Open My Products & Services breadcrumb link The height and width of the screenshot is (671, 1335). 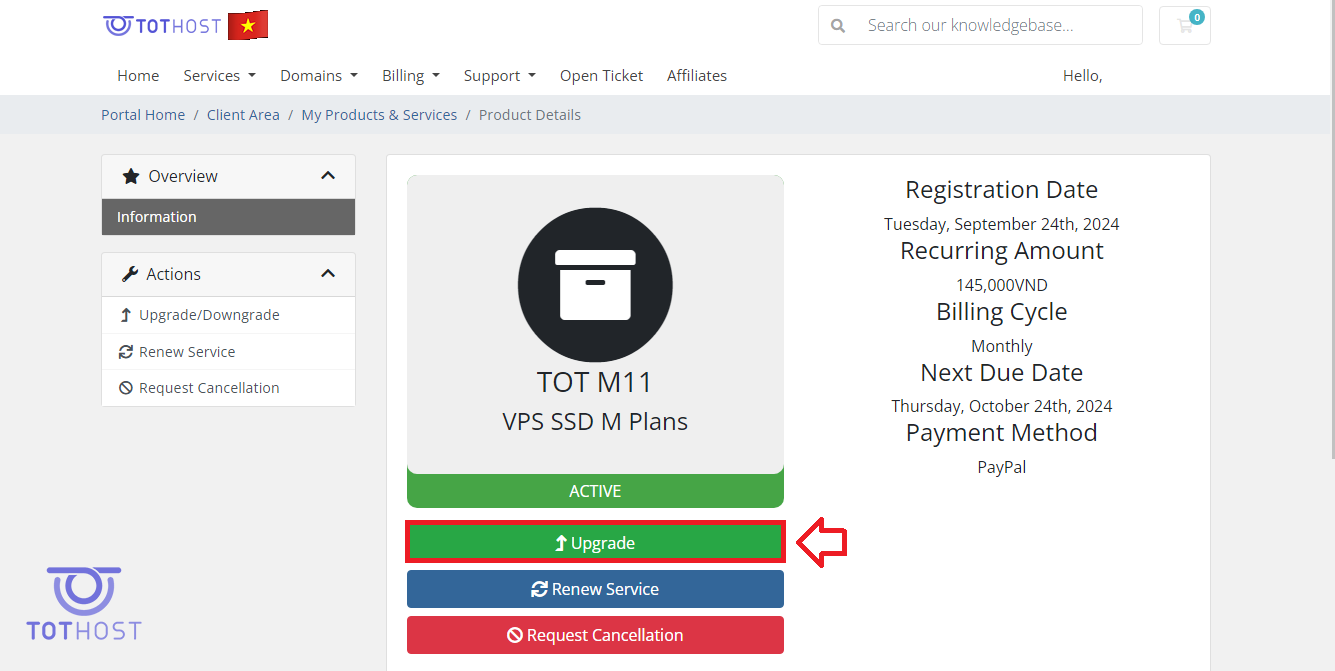point(379,115)
